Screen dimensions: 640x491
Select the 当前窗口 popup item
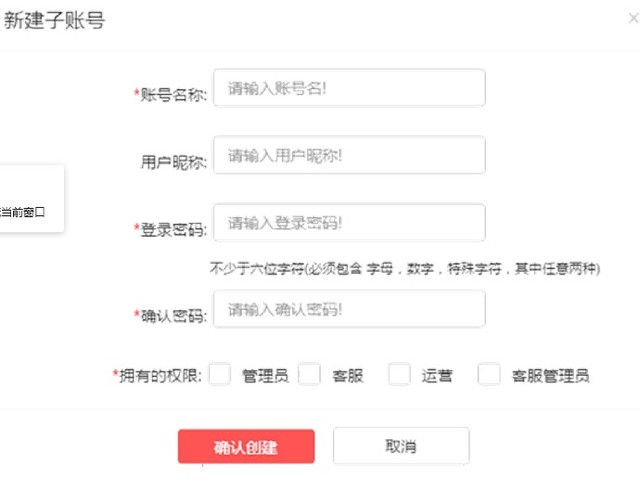point(23,212)
